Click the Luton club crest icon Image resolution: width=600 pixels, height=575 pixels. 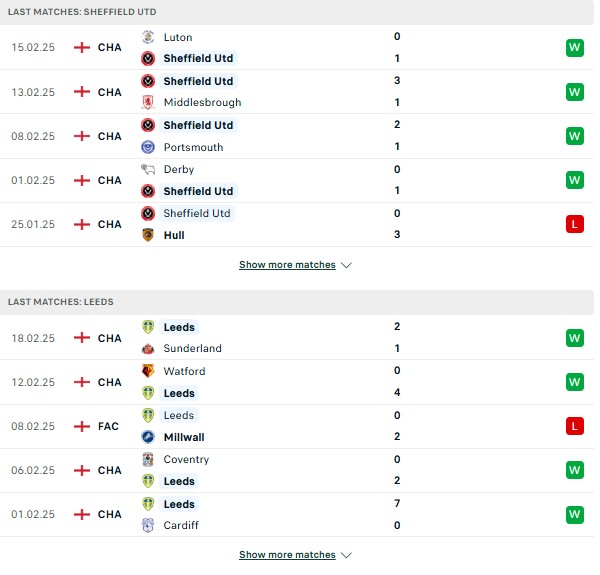click(148, 37)
